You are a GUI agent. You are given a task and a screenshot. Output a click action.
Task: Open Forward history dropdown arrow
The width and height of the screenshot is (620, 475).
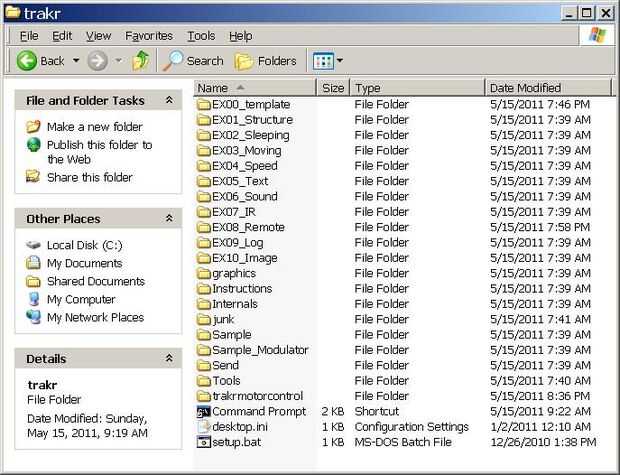tap(118, 61)
